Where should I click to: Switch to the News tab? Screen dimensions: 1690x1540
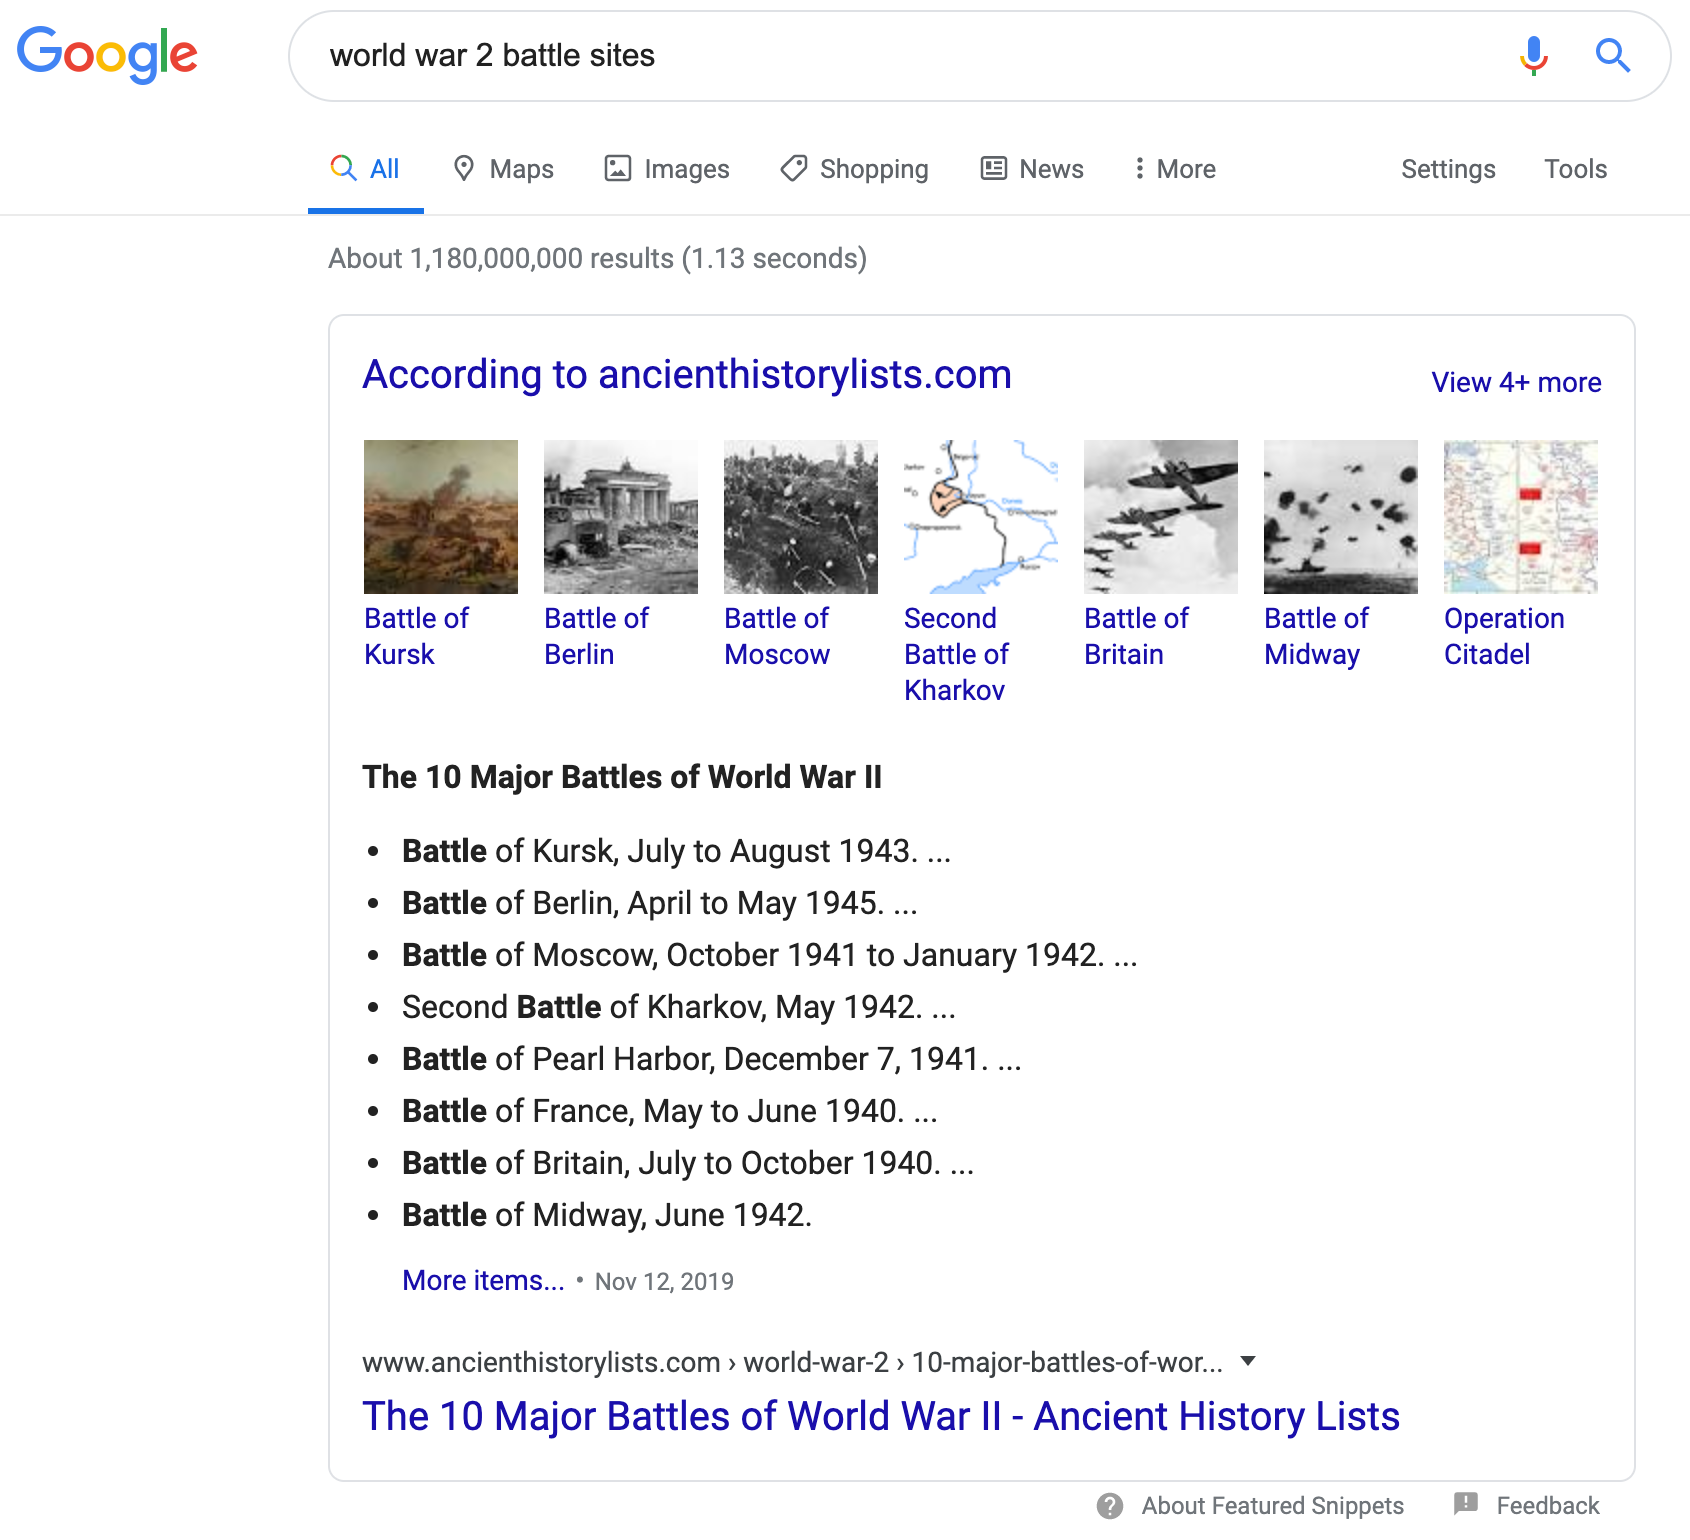(x=1032, y=169)
